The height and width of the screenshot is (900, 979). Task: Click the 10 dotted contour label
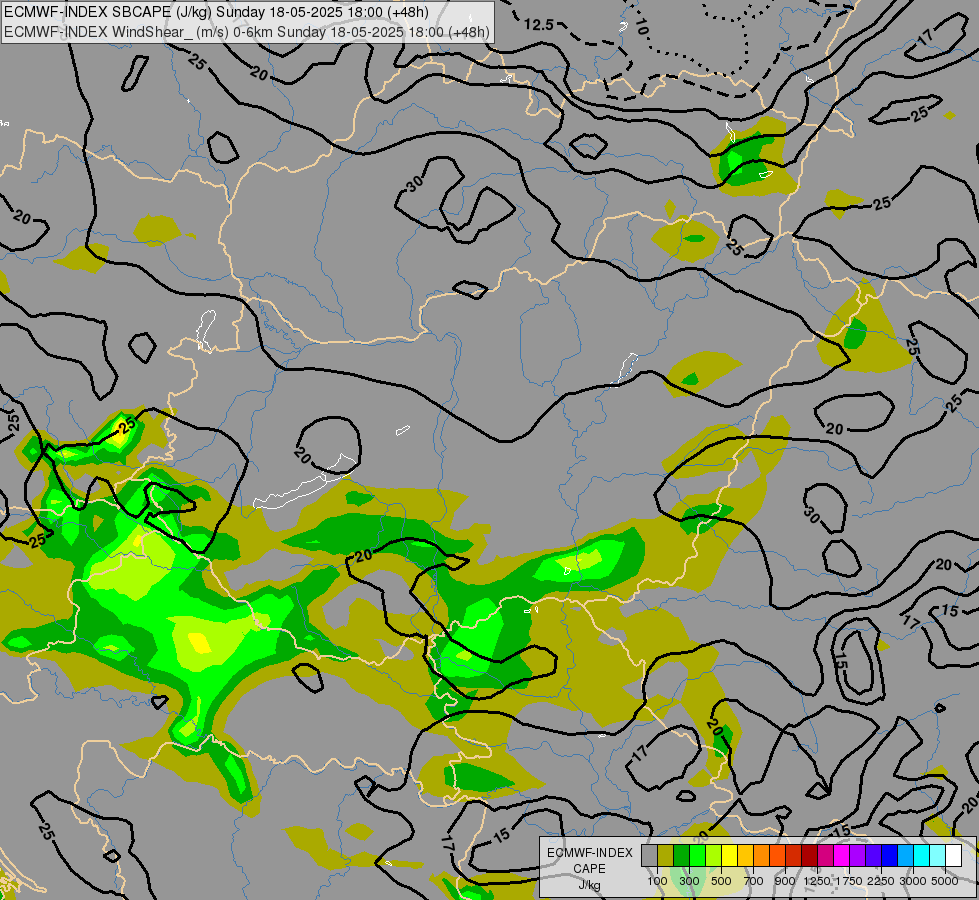point(641,27)
